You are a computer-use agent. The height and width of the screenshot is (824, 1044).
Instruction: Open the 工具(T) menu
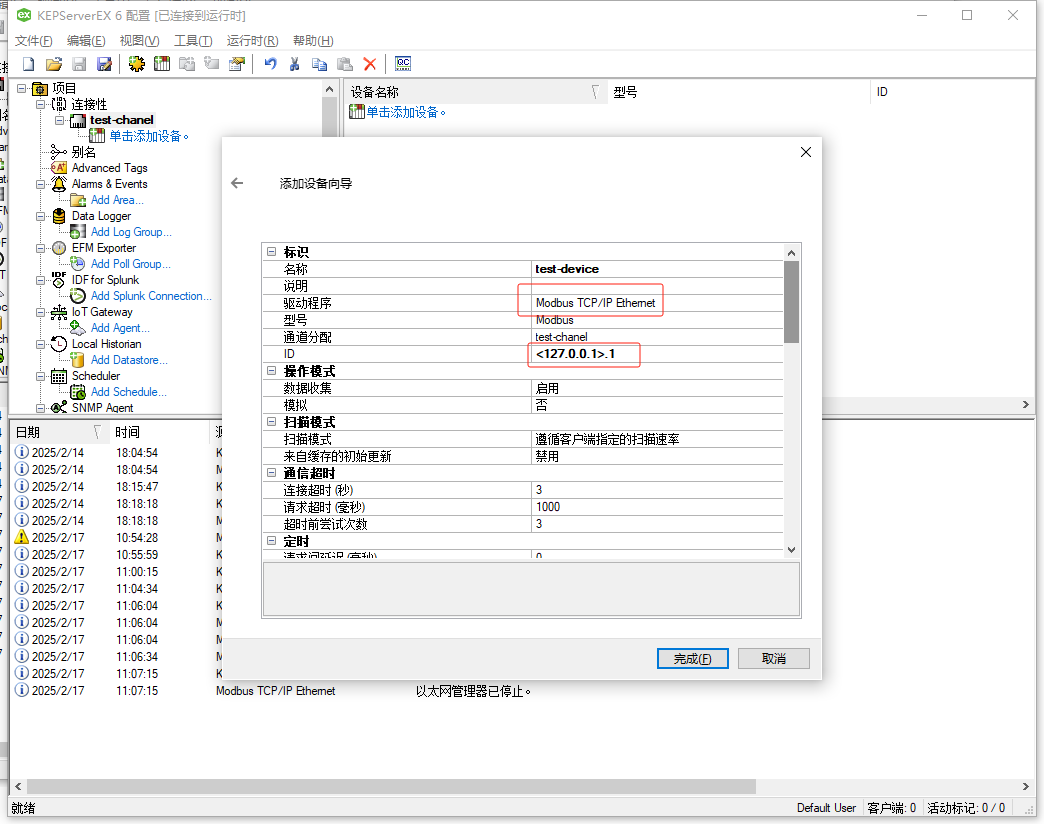[193, 41]
